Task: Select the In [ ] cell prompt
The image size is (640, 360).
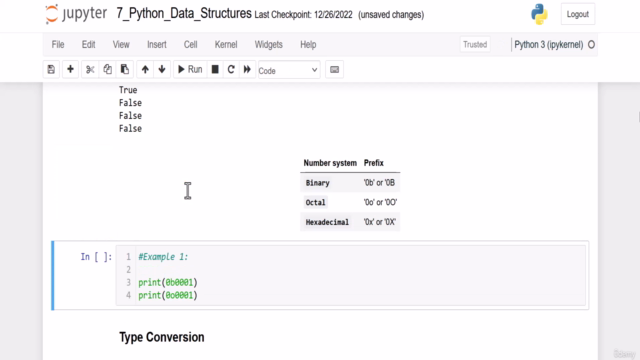Action: (x=96, y=257)
